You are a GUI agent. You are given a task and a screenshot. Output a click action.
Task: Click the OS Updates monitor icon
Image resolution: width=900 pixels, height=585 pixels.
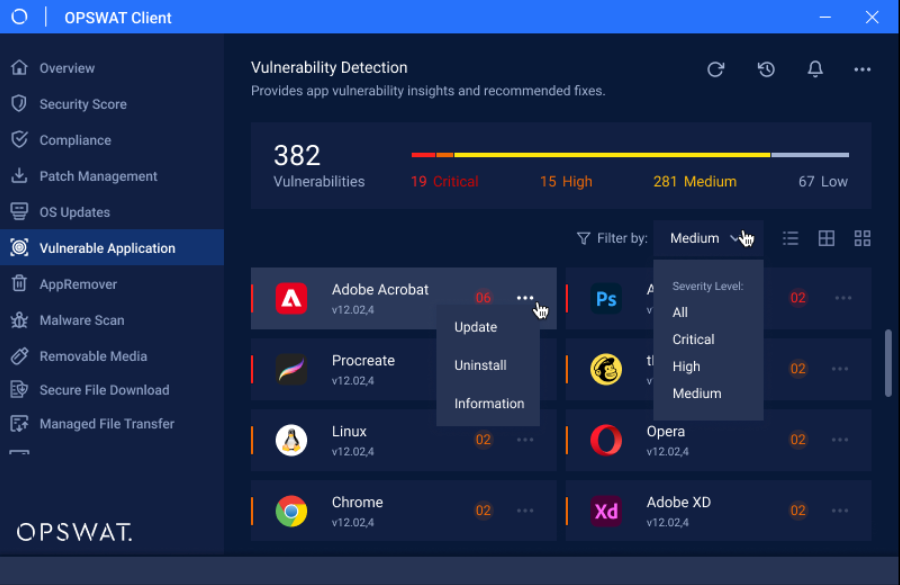click(19, 212)
